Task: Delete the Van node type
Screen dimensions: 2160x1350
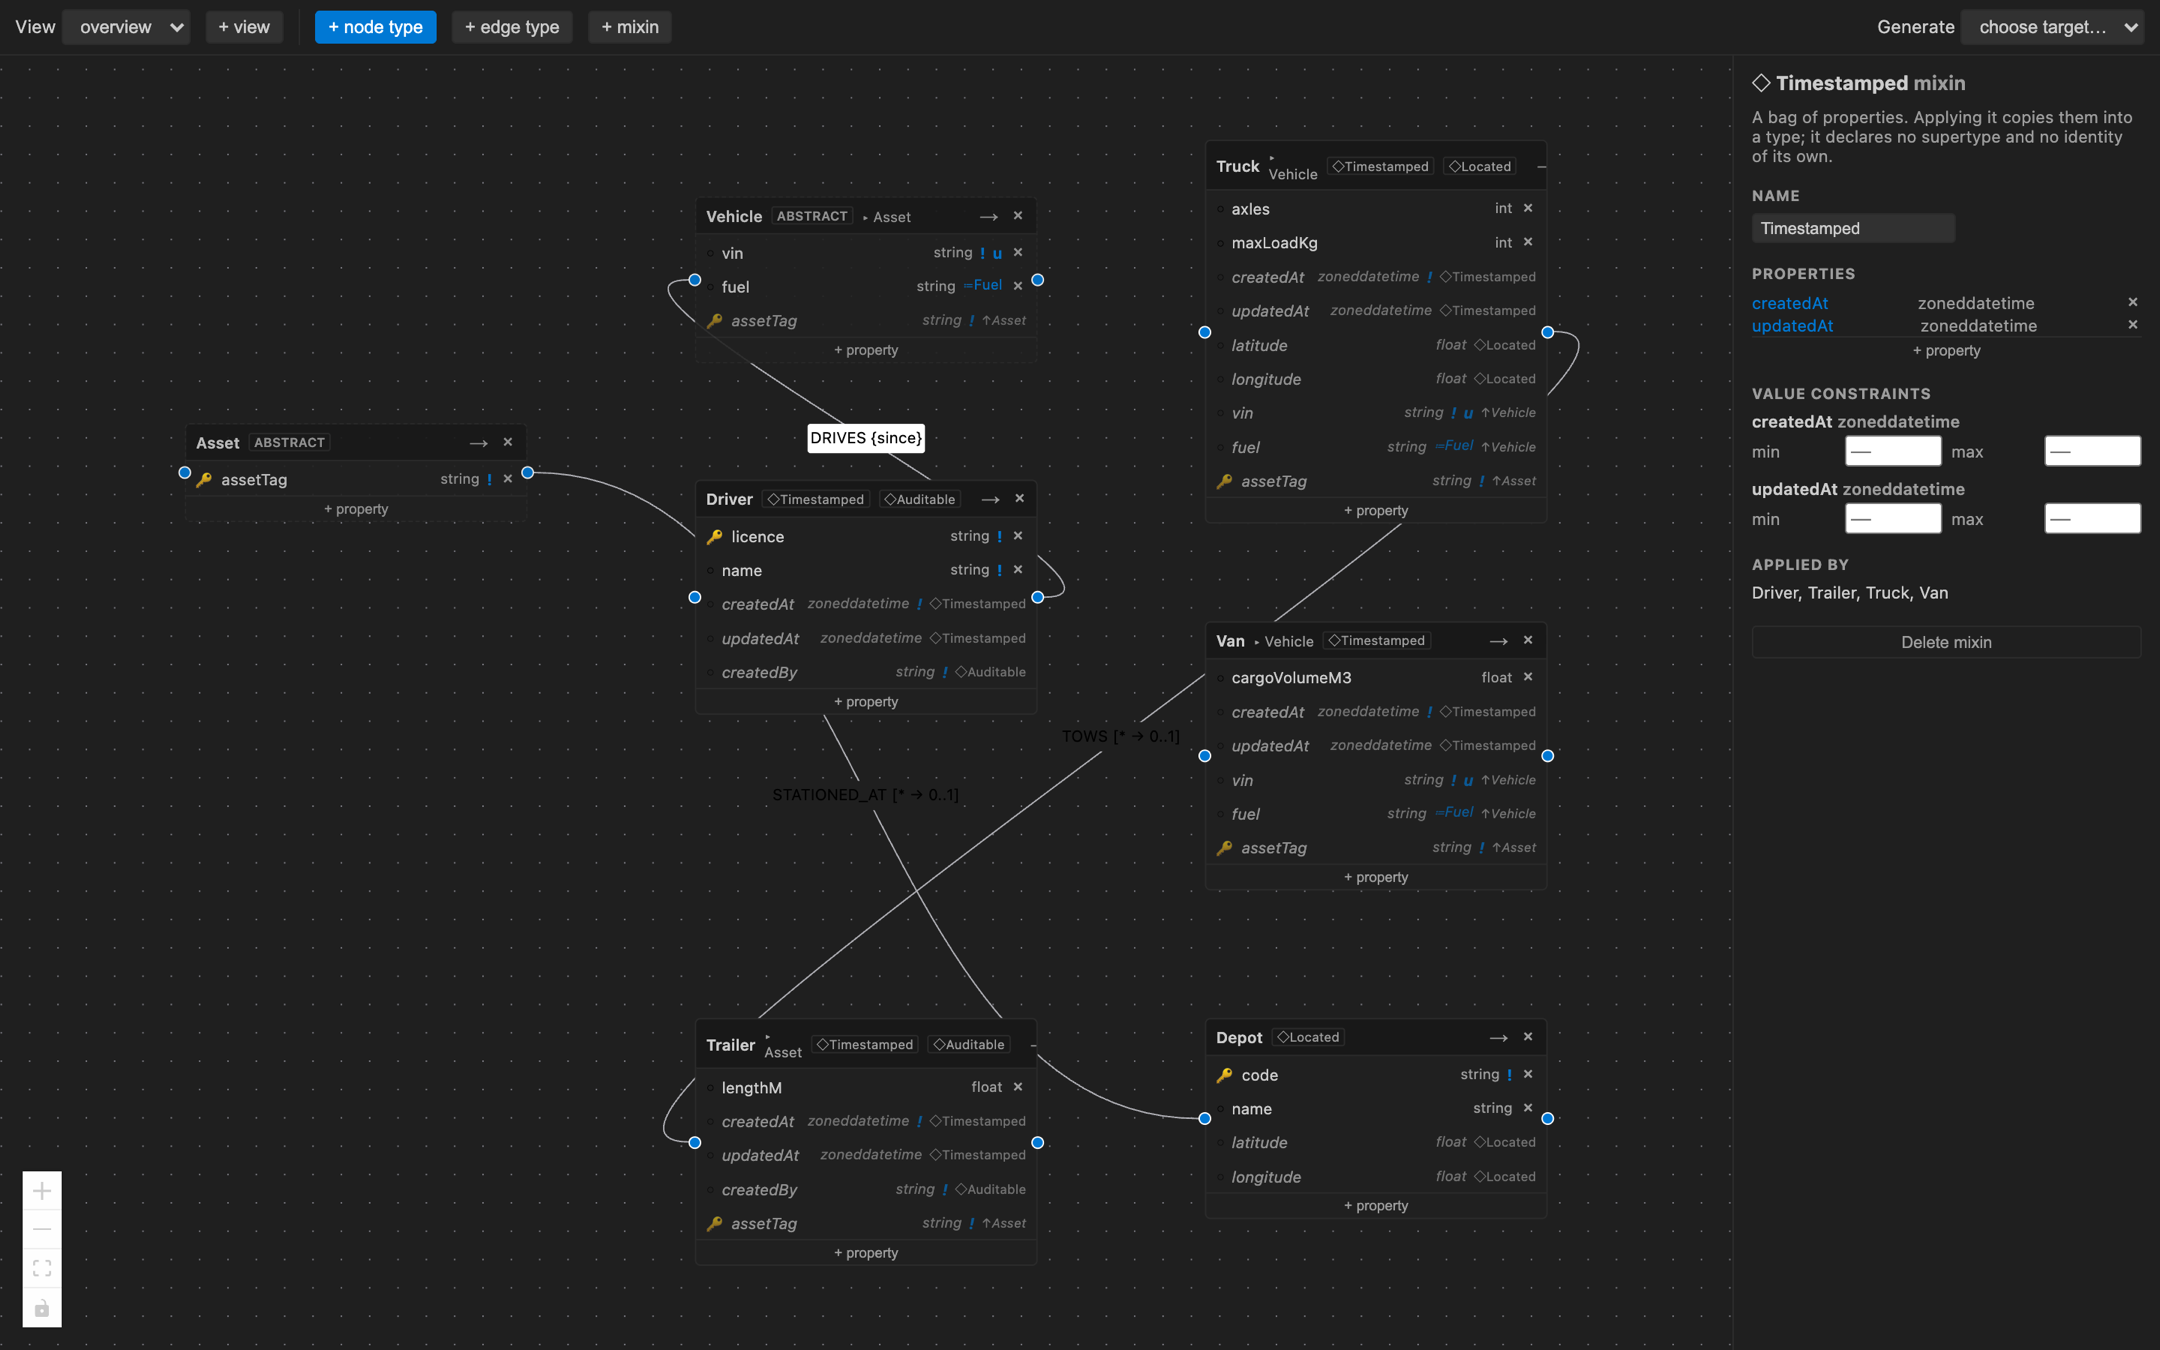Action: tap(1528, 640)
